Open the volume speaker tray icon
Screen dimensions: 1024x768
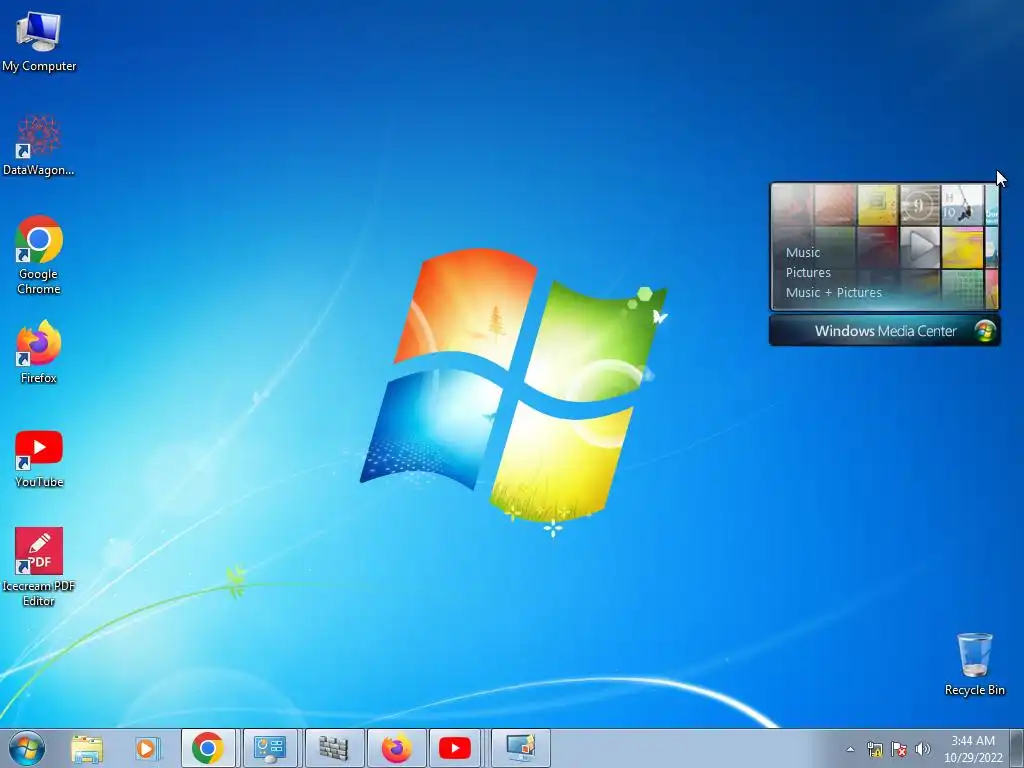point(923,749)
